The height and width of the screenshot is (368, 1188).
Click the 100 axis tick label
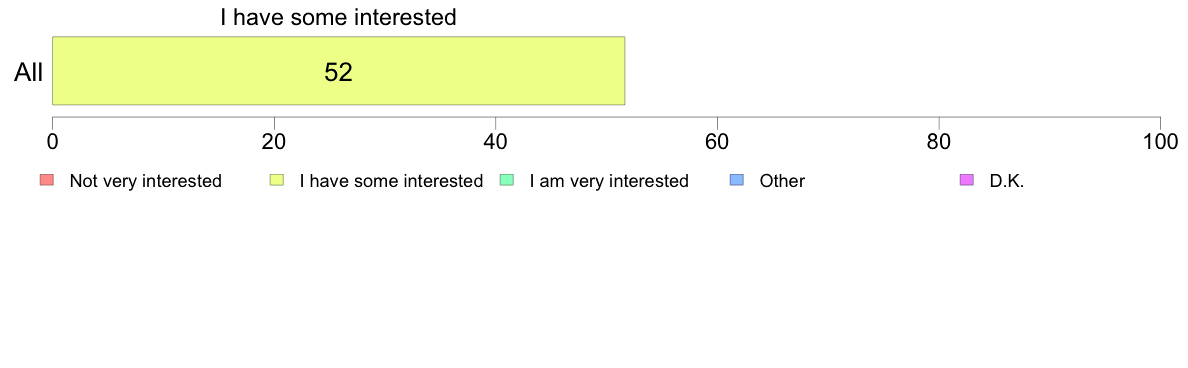[1160, 142]
